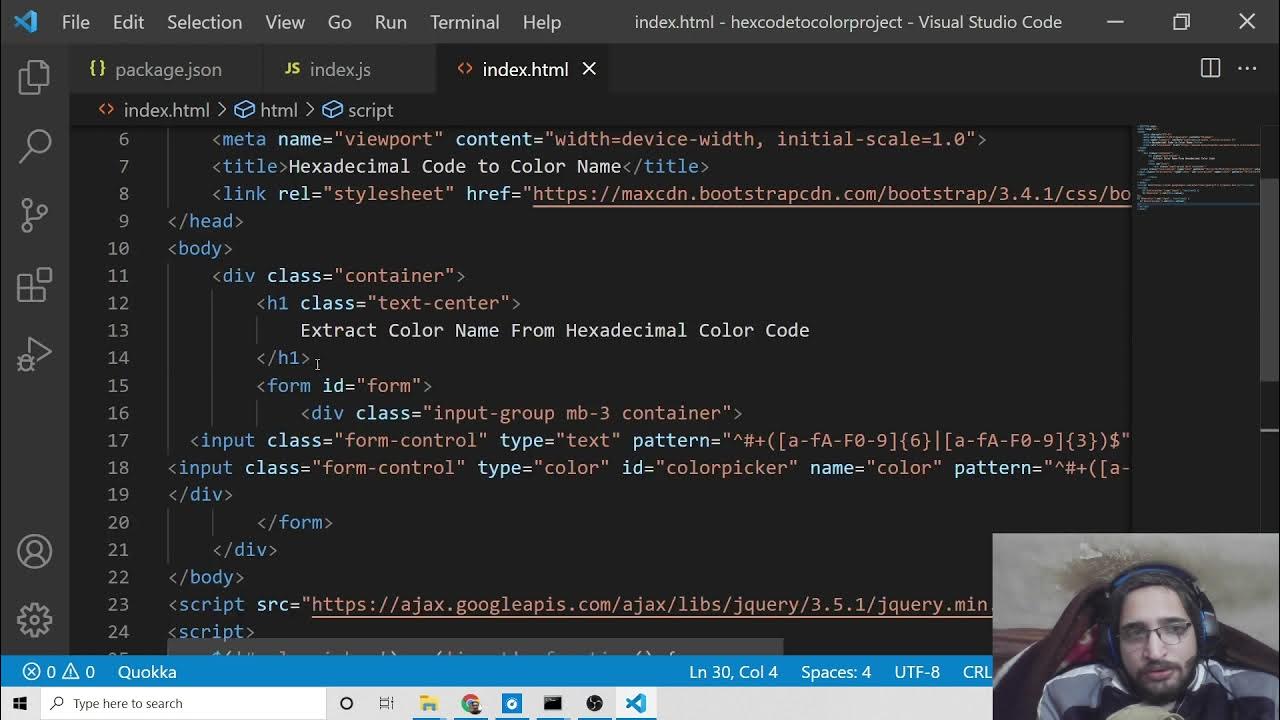Screen dimensions: 1280x720
Task: Click the Windows taskbar search box
Action: (x=185, y=703)
